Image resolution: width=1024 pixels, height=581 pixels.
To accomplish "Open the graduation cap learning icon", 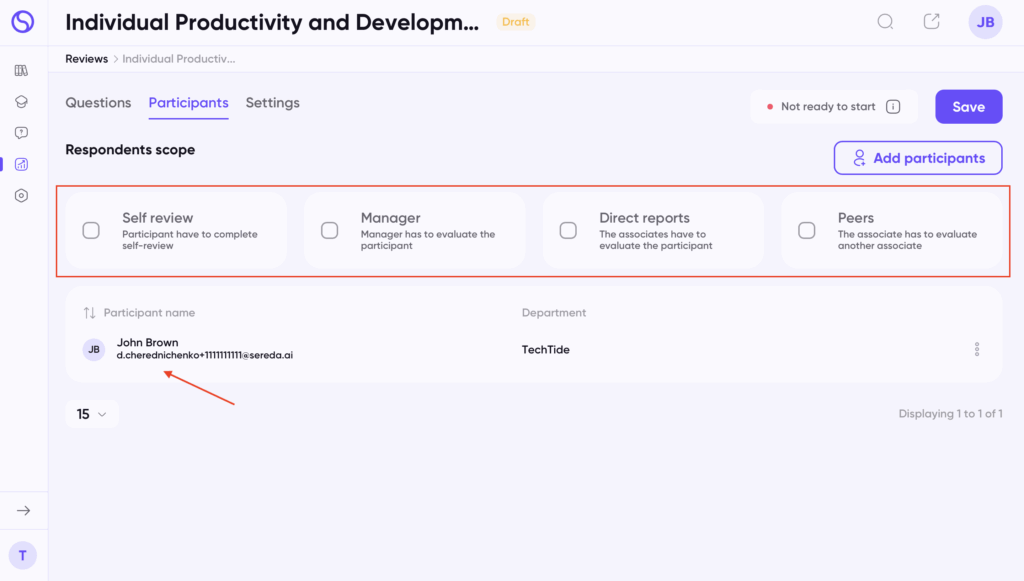I will 22,102.
